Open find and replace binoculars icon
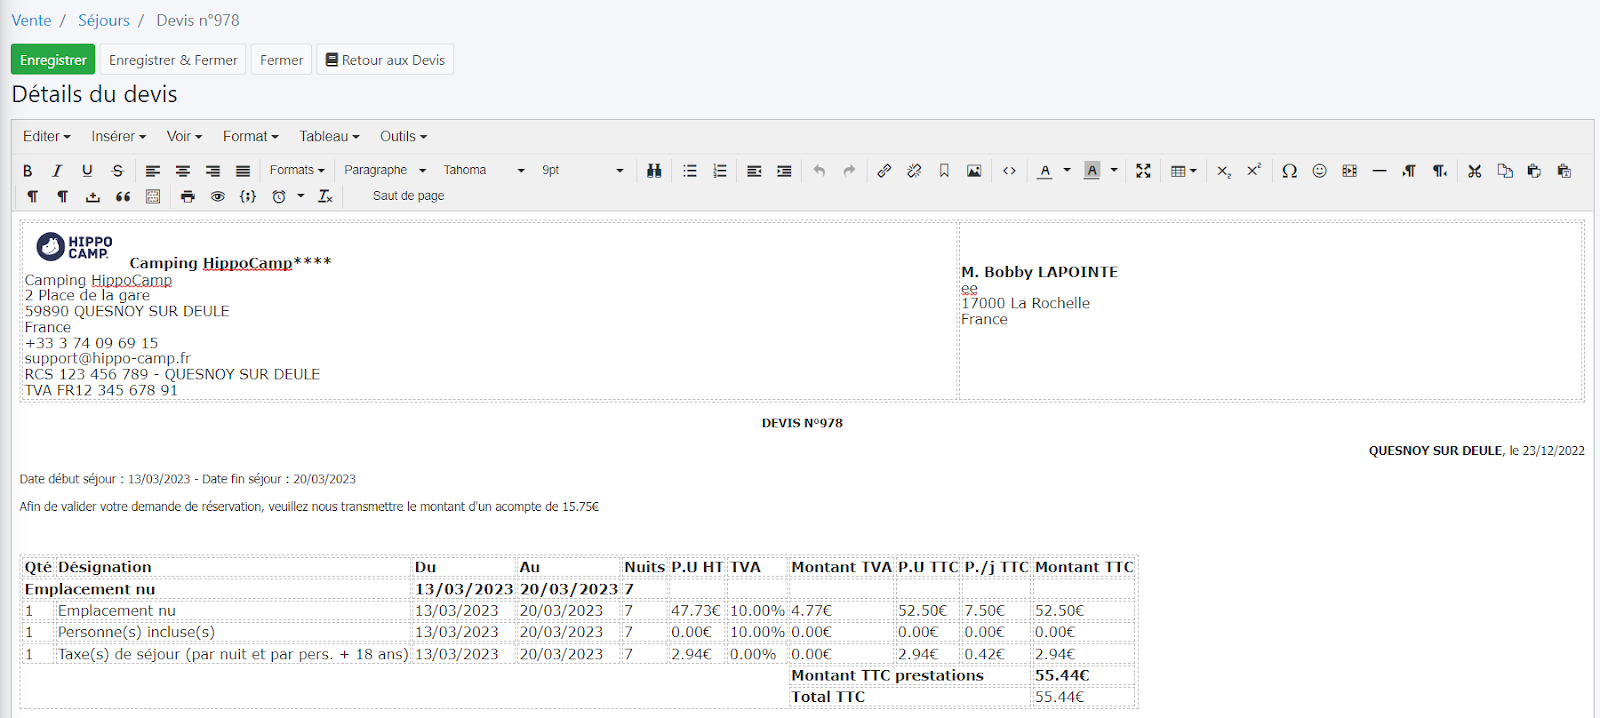 pos(654,171)
